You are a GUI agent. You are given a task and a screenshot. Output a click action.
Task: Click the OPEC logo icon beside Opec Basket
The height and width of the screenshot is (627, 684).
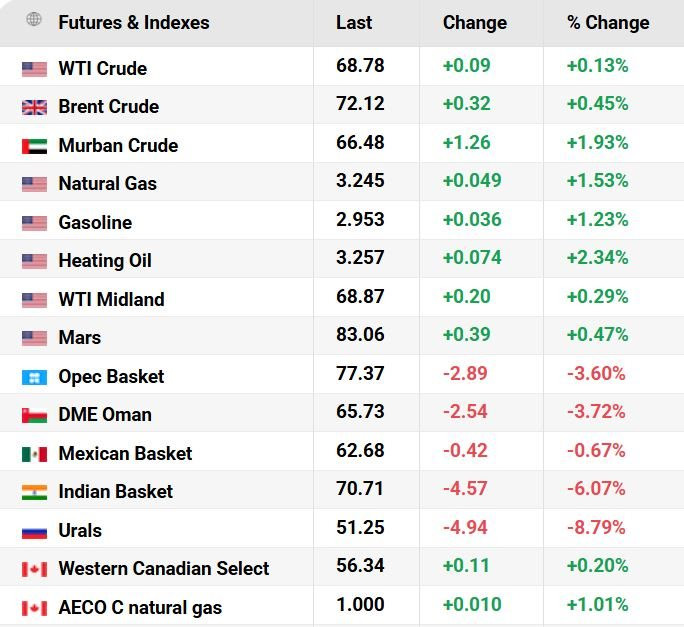click(x=34, y=377)
